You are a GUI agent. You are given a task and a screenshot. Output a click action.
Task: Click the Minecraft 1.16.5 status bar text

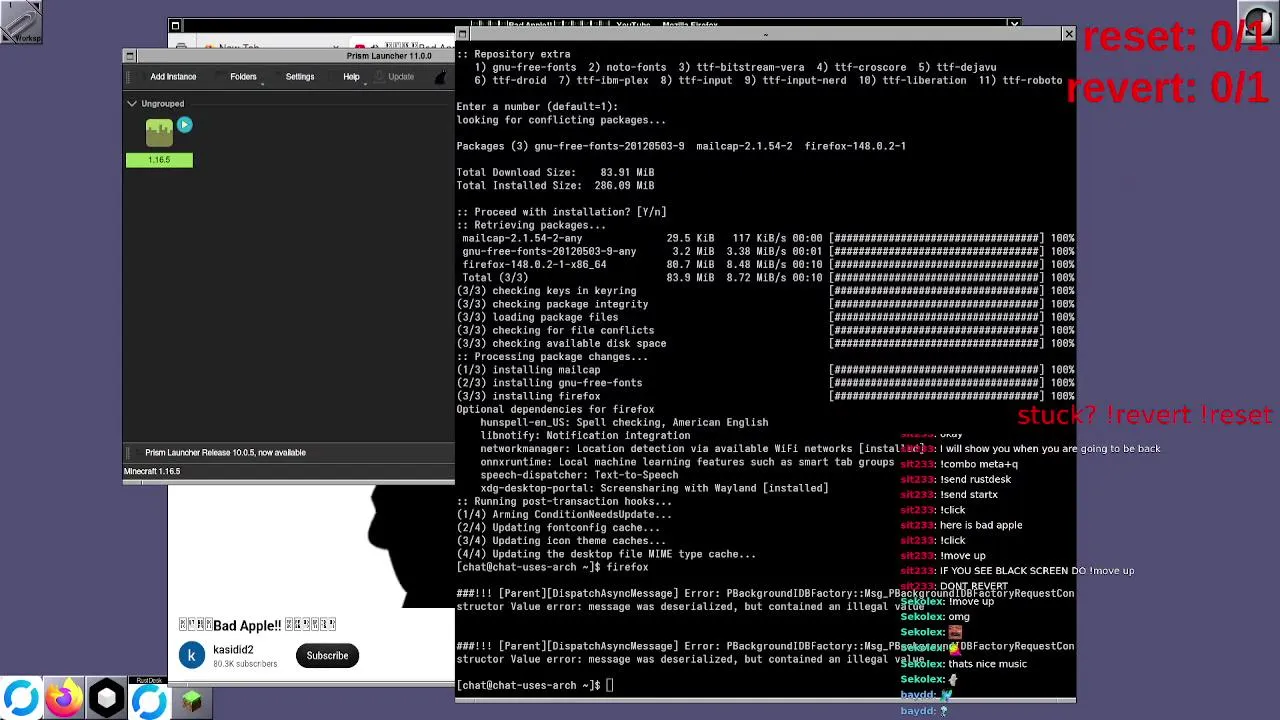152,472
